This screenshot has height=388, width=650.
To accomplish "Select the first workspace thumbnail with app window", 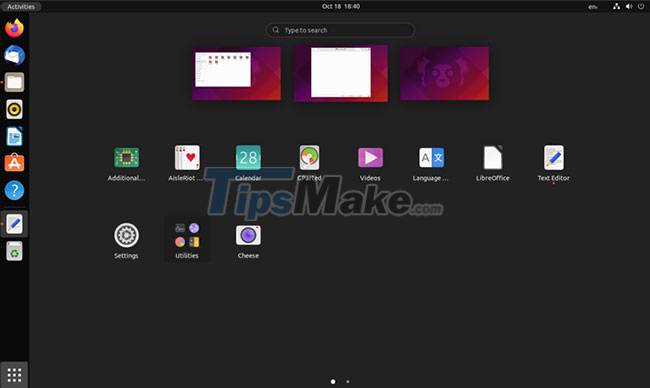I will click(x=236, y=73).
